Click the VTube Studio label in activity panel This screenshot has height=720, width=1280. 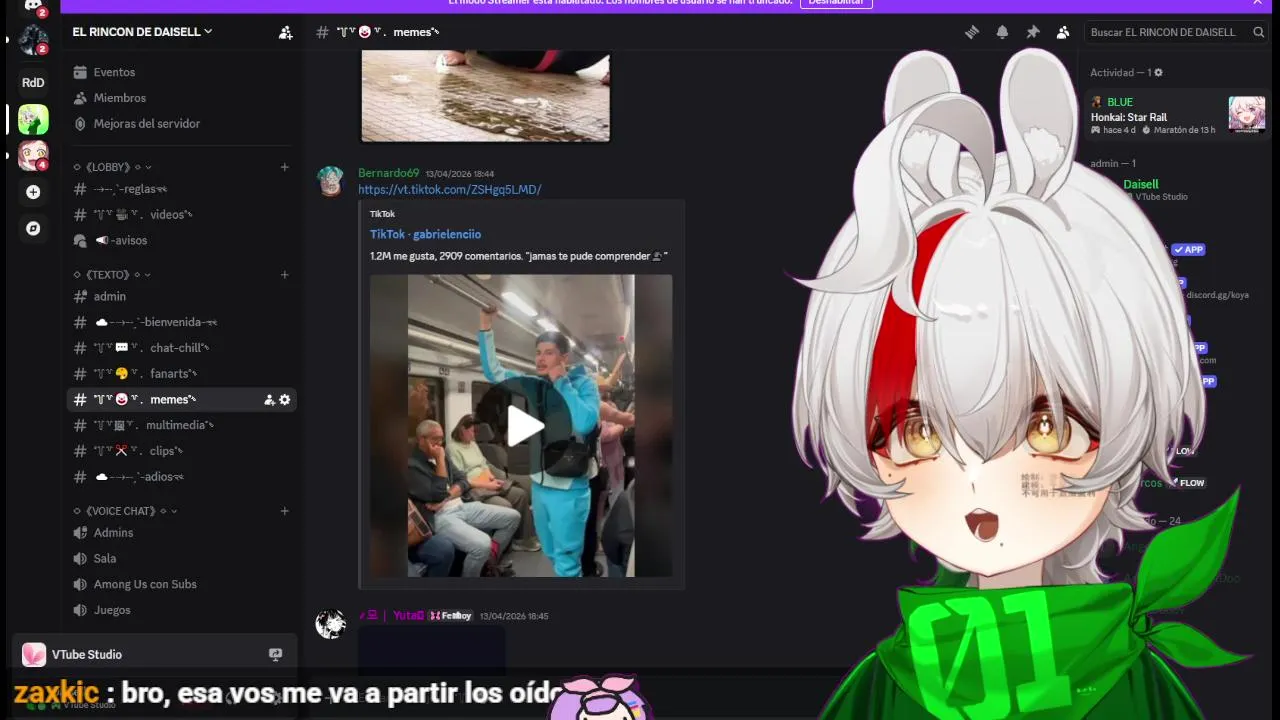point(1161,197)
